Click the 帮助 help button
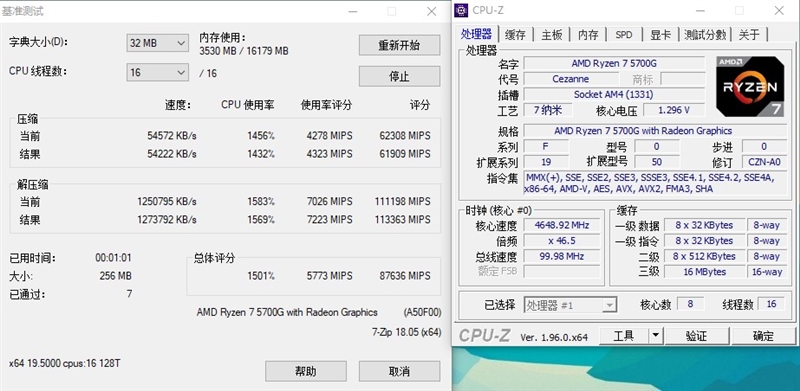The width and height of the screenshot is (800, 391). (306, 371)
